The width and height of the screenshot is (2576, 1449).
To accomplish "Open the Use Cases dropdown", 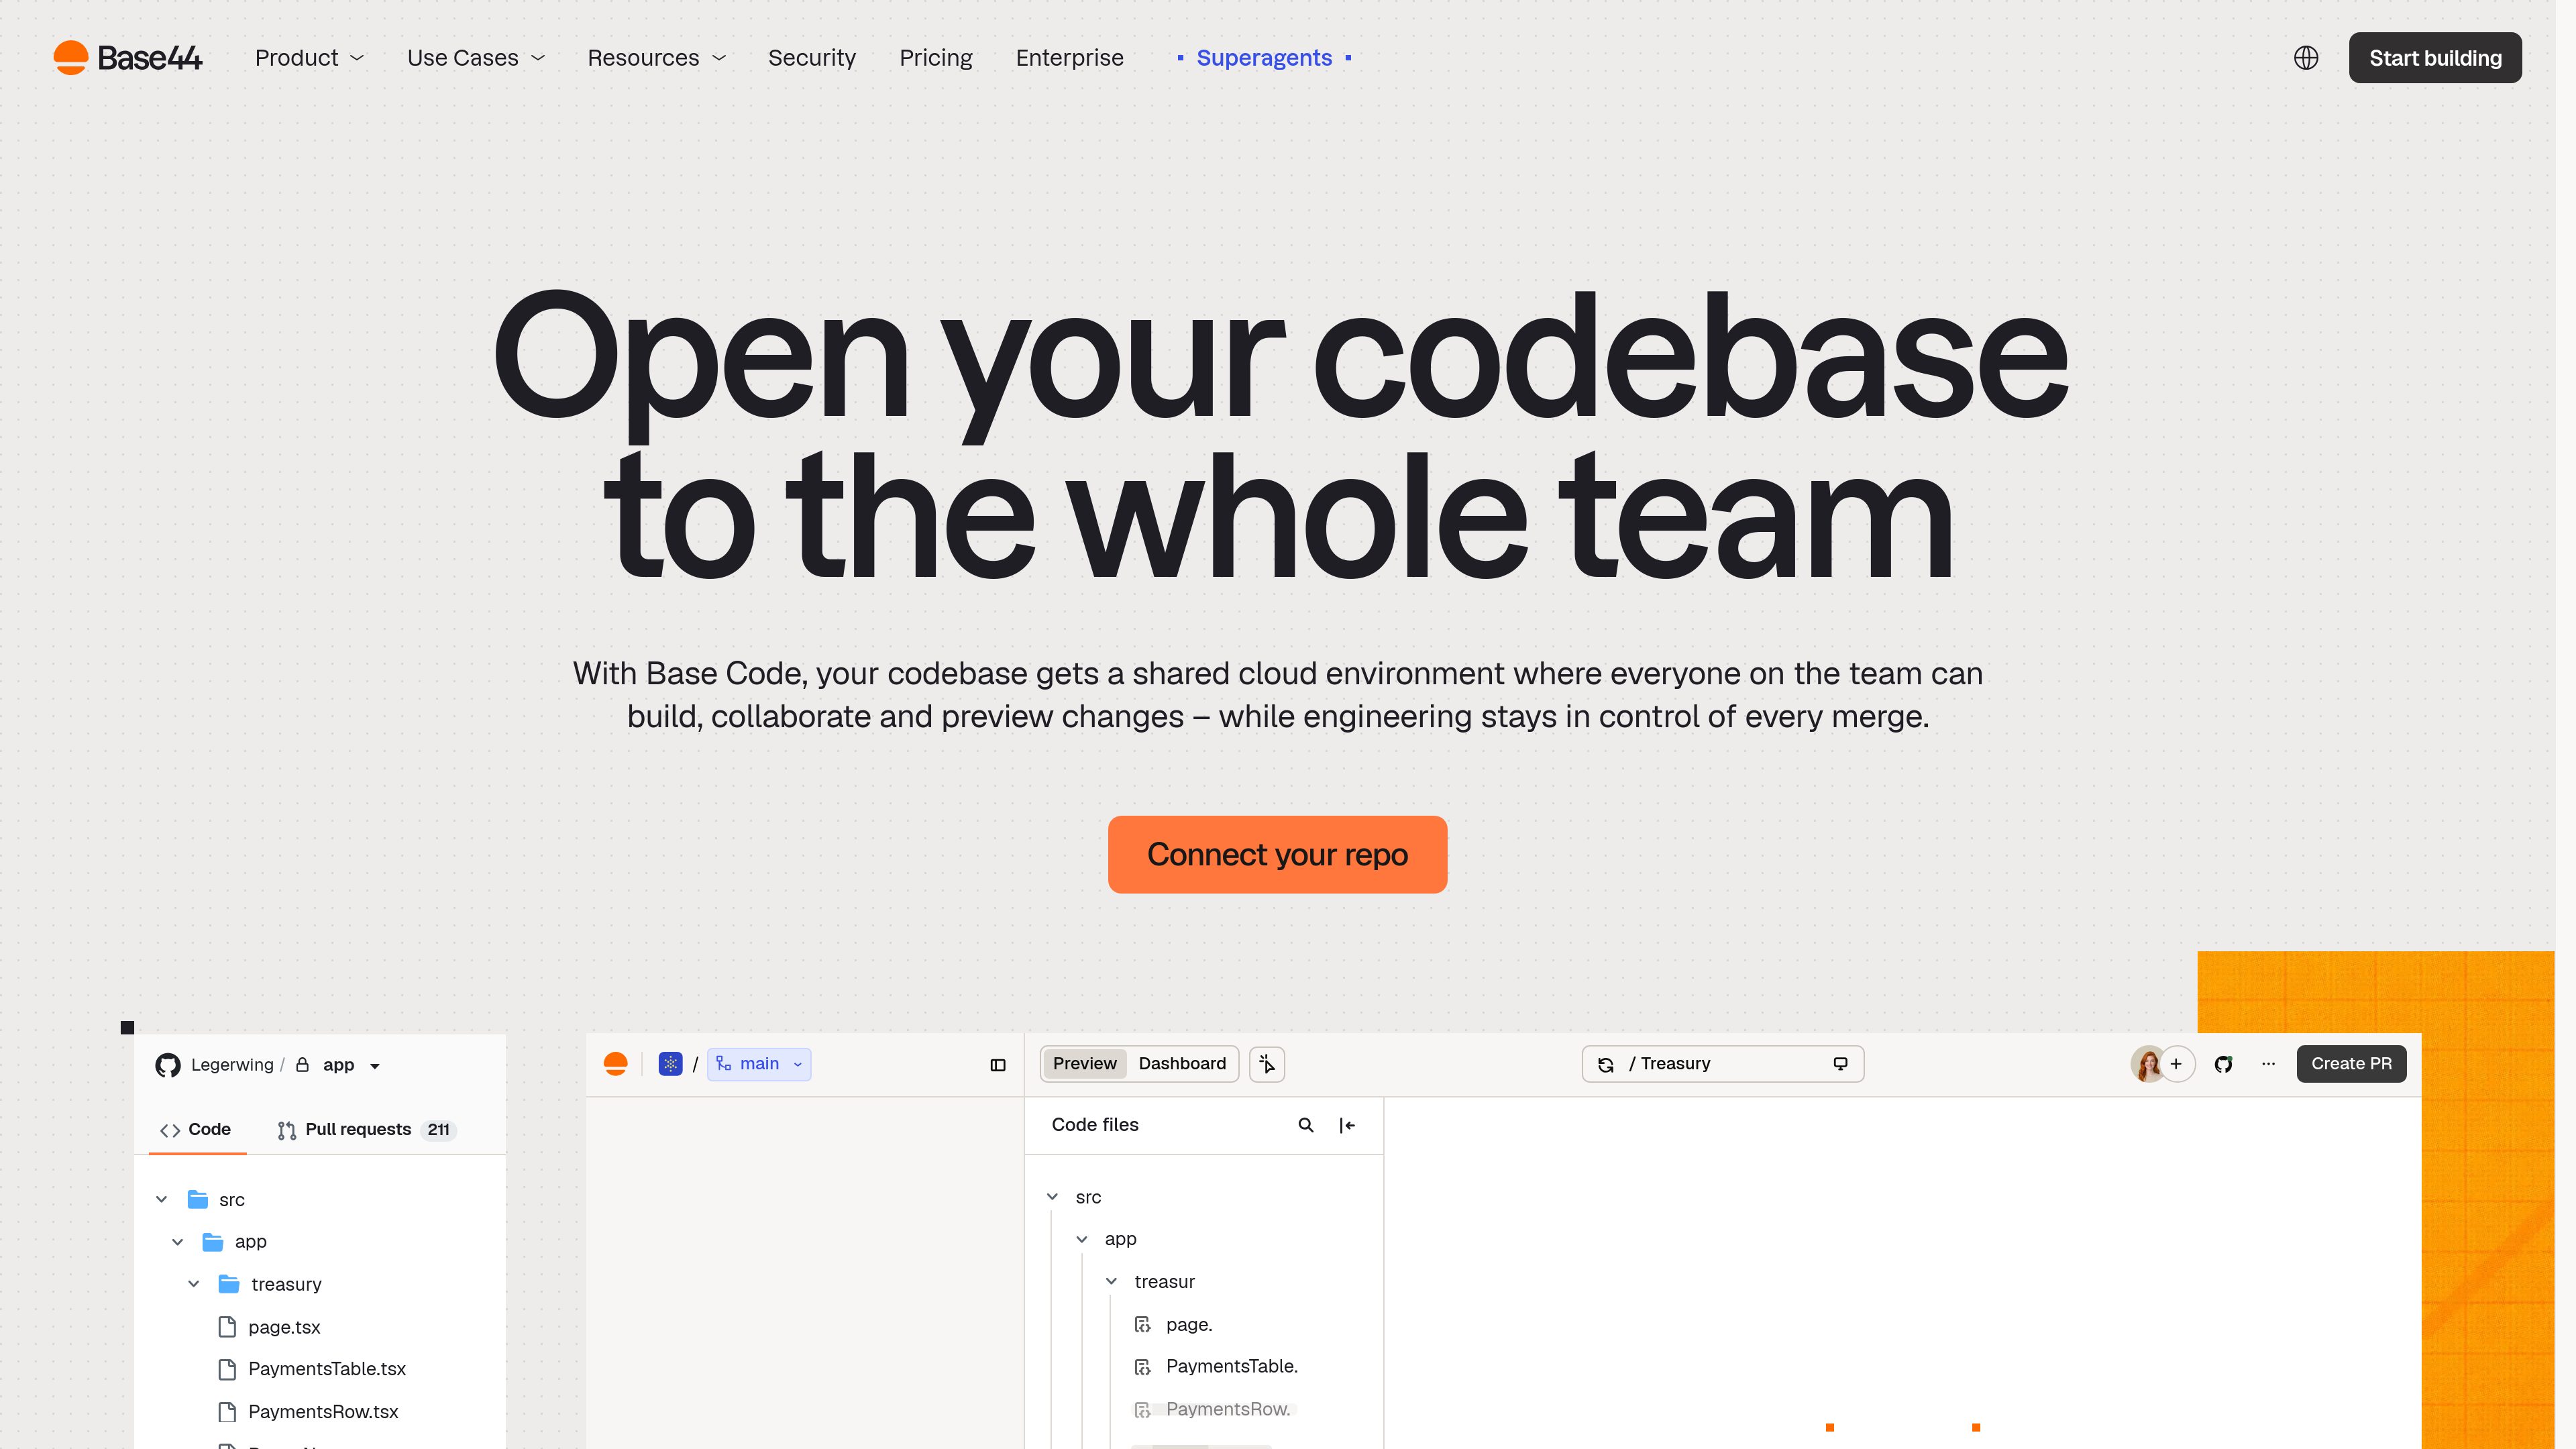I will [x=476, y=58].
